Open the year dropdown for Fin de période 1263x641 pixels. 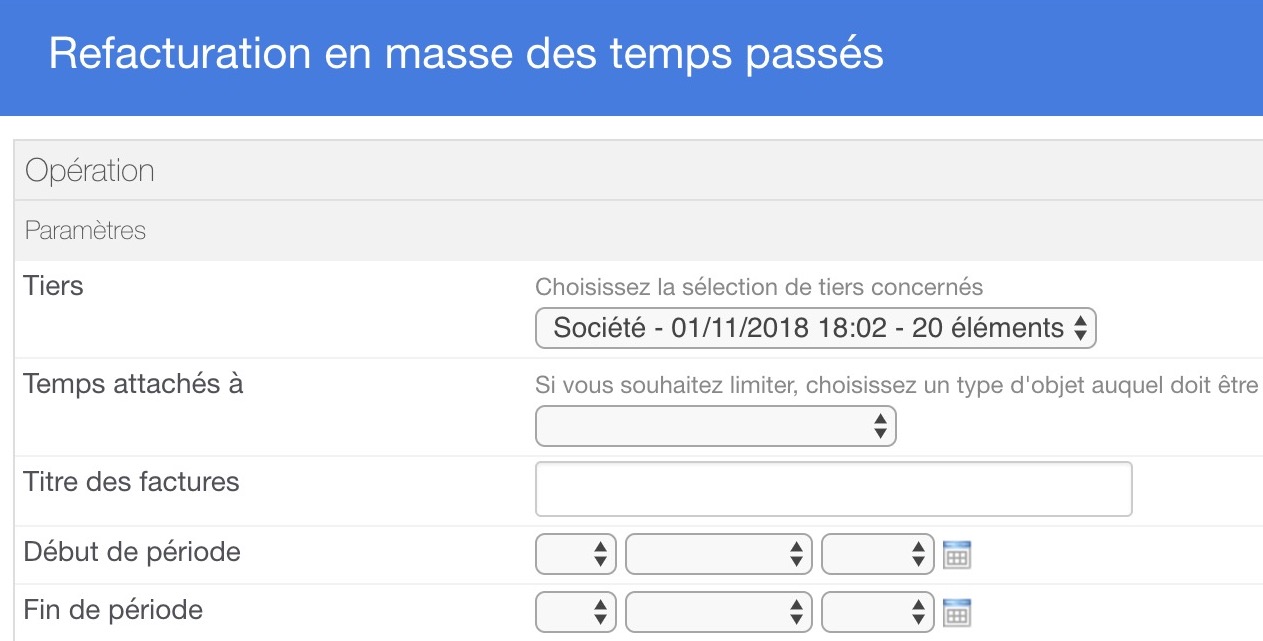point(878,612)
